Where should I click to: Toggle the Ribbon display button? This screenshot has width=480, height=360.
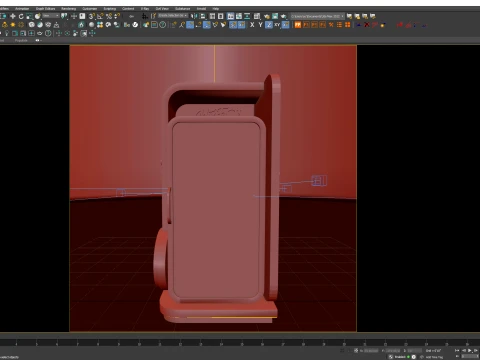pos(231,16)
